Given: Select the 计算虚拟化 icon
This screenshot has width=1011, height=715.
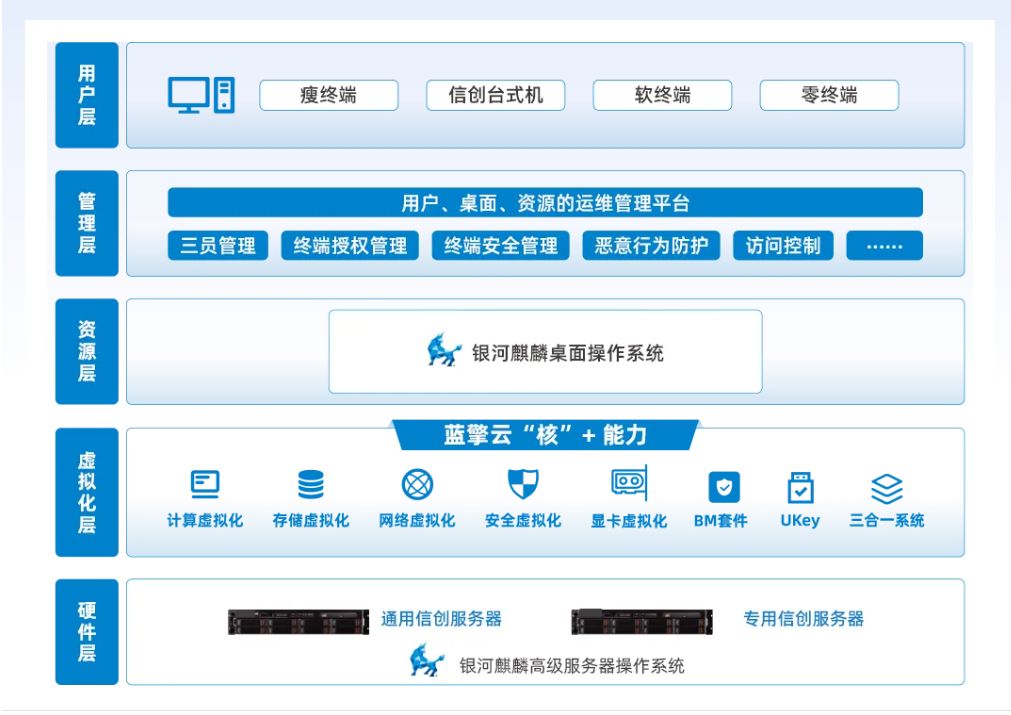Looking at the screenshot, I should click(205, 484).
